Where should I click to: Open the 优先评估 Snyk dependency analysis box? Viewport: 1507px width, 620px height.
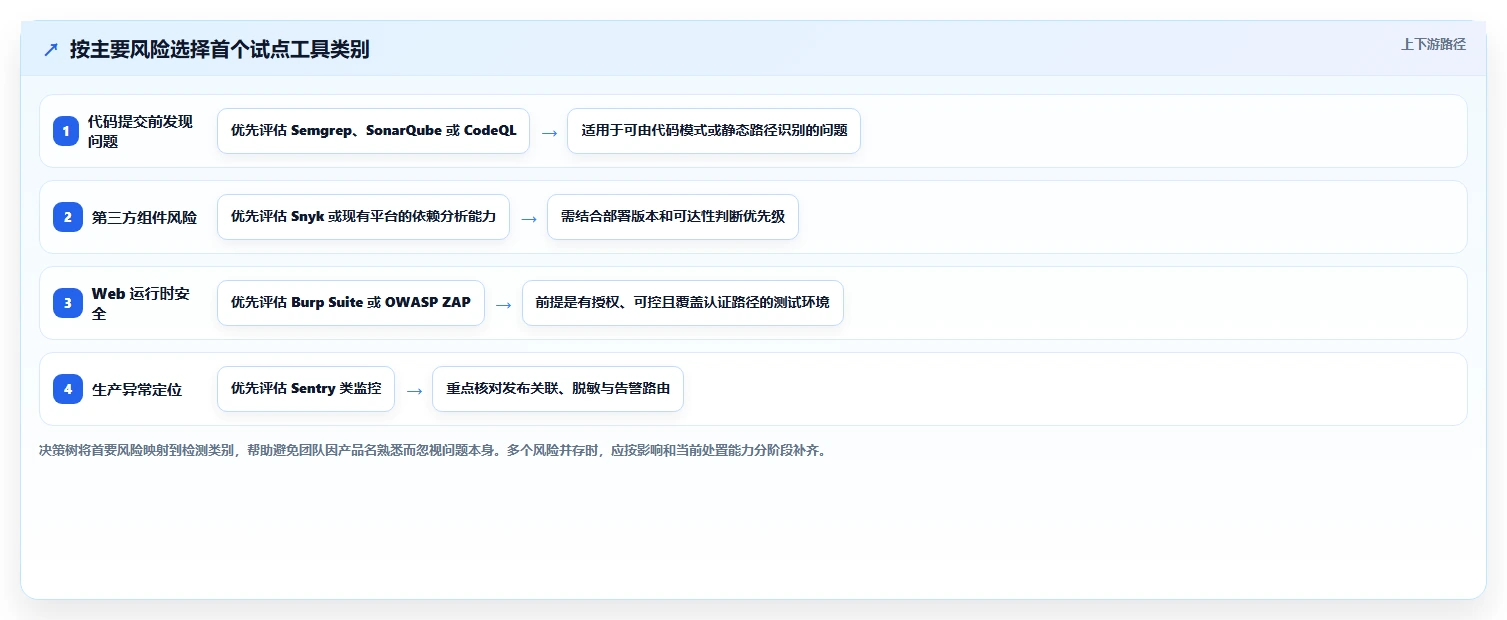click(x=363, y=217)
